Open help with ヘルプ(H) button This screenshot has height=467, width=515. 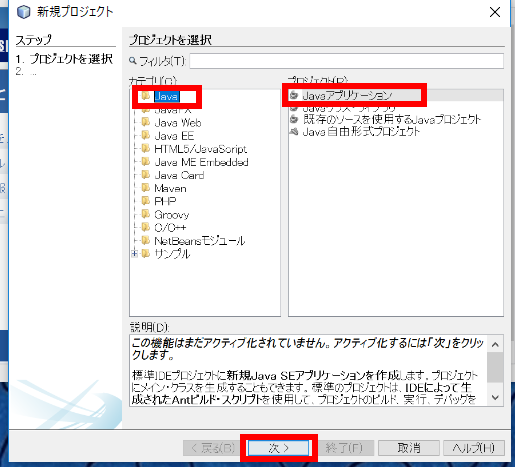[474, 448]
